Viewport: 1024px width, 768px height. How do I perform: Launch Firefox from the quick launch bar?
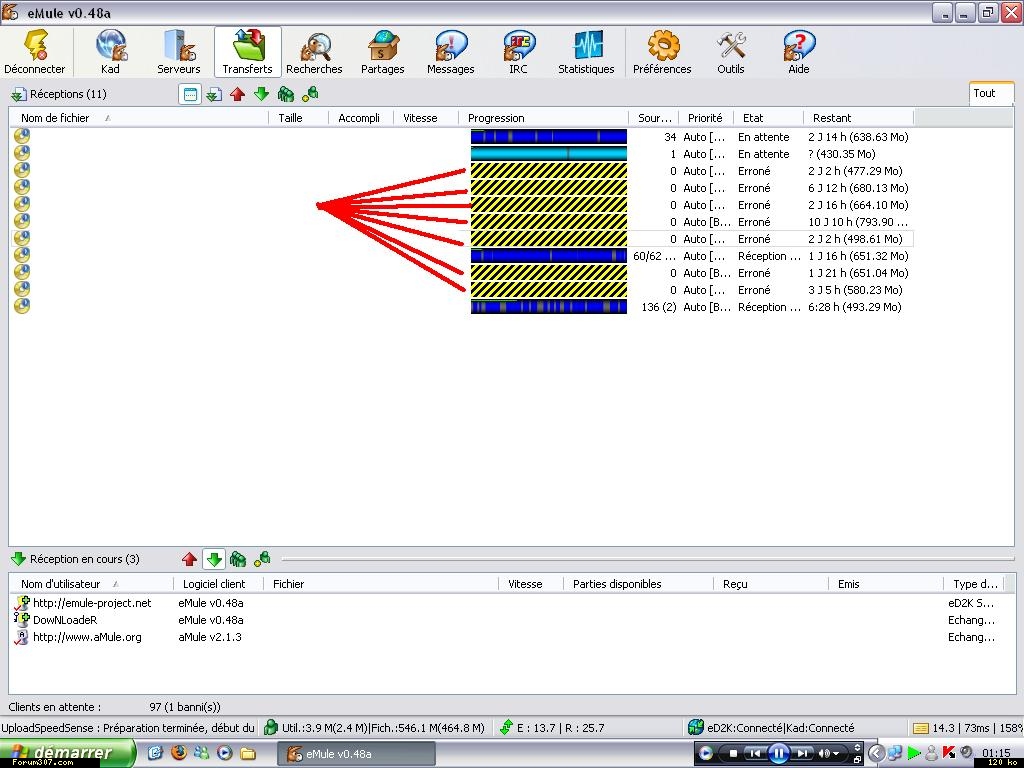pos(178,753)
